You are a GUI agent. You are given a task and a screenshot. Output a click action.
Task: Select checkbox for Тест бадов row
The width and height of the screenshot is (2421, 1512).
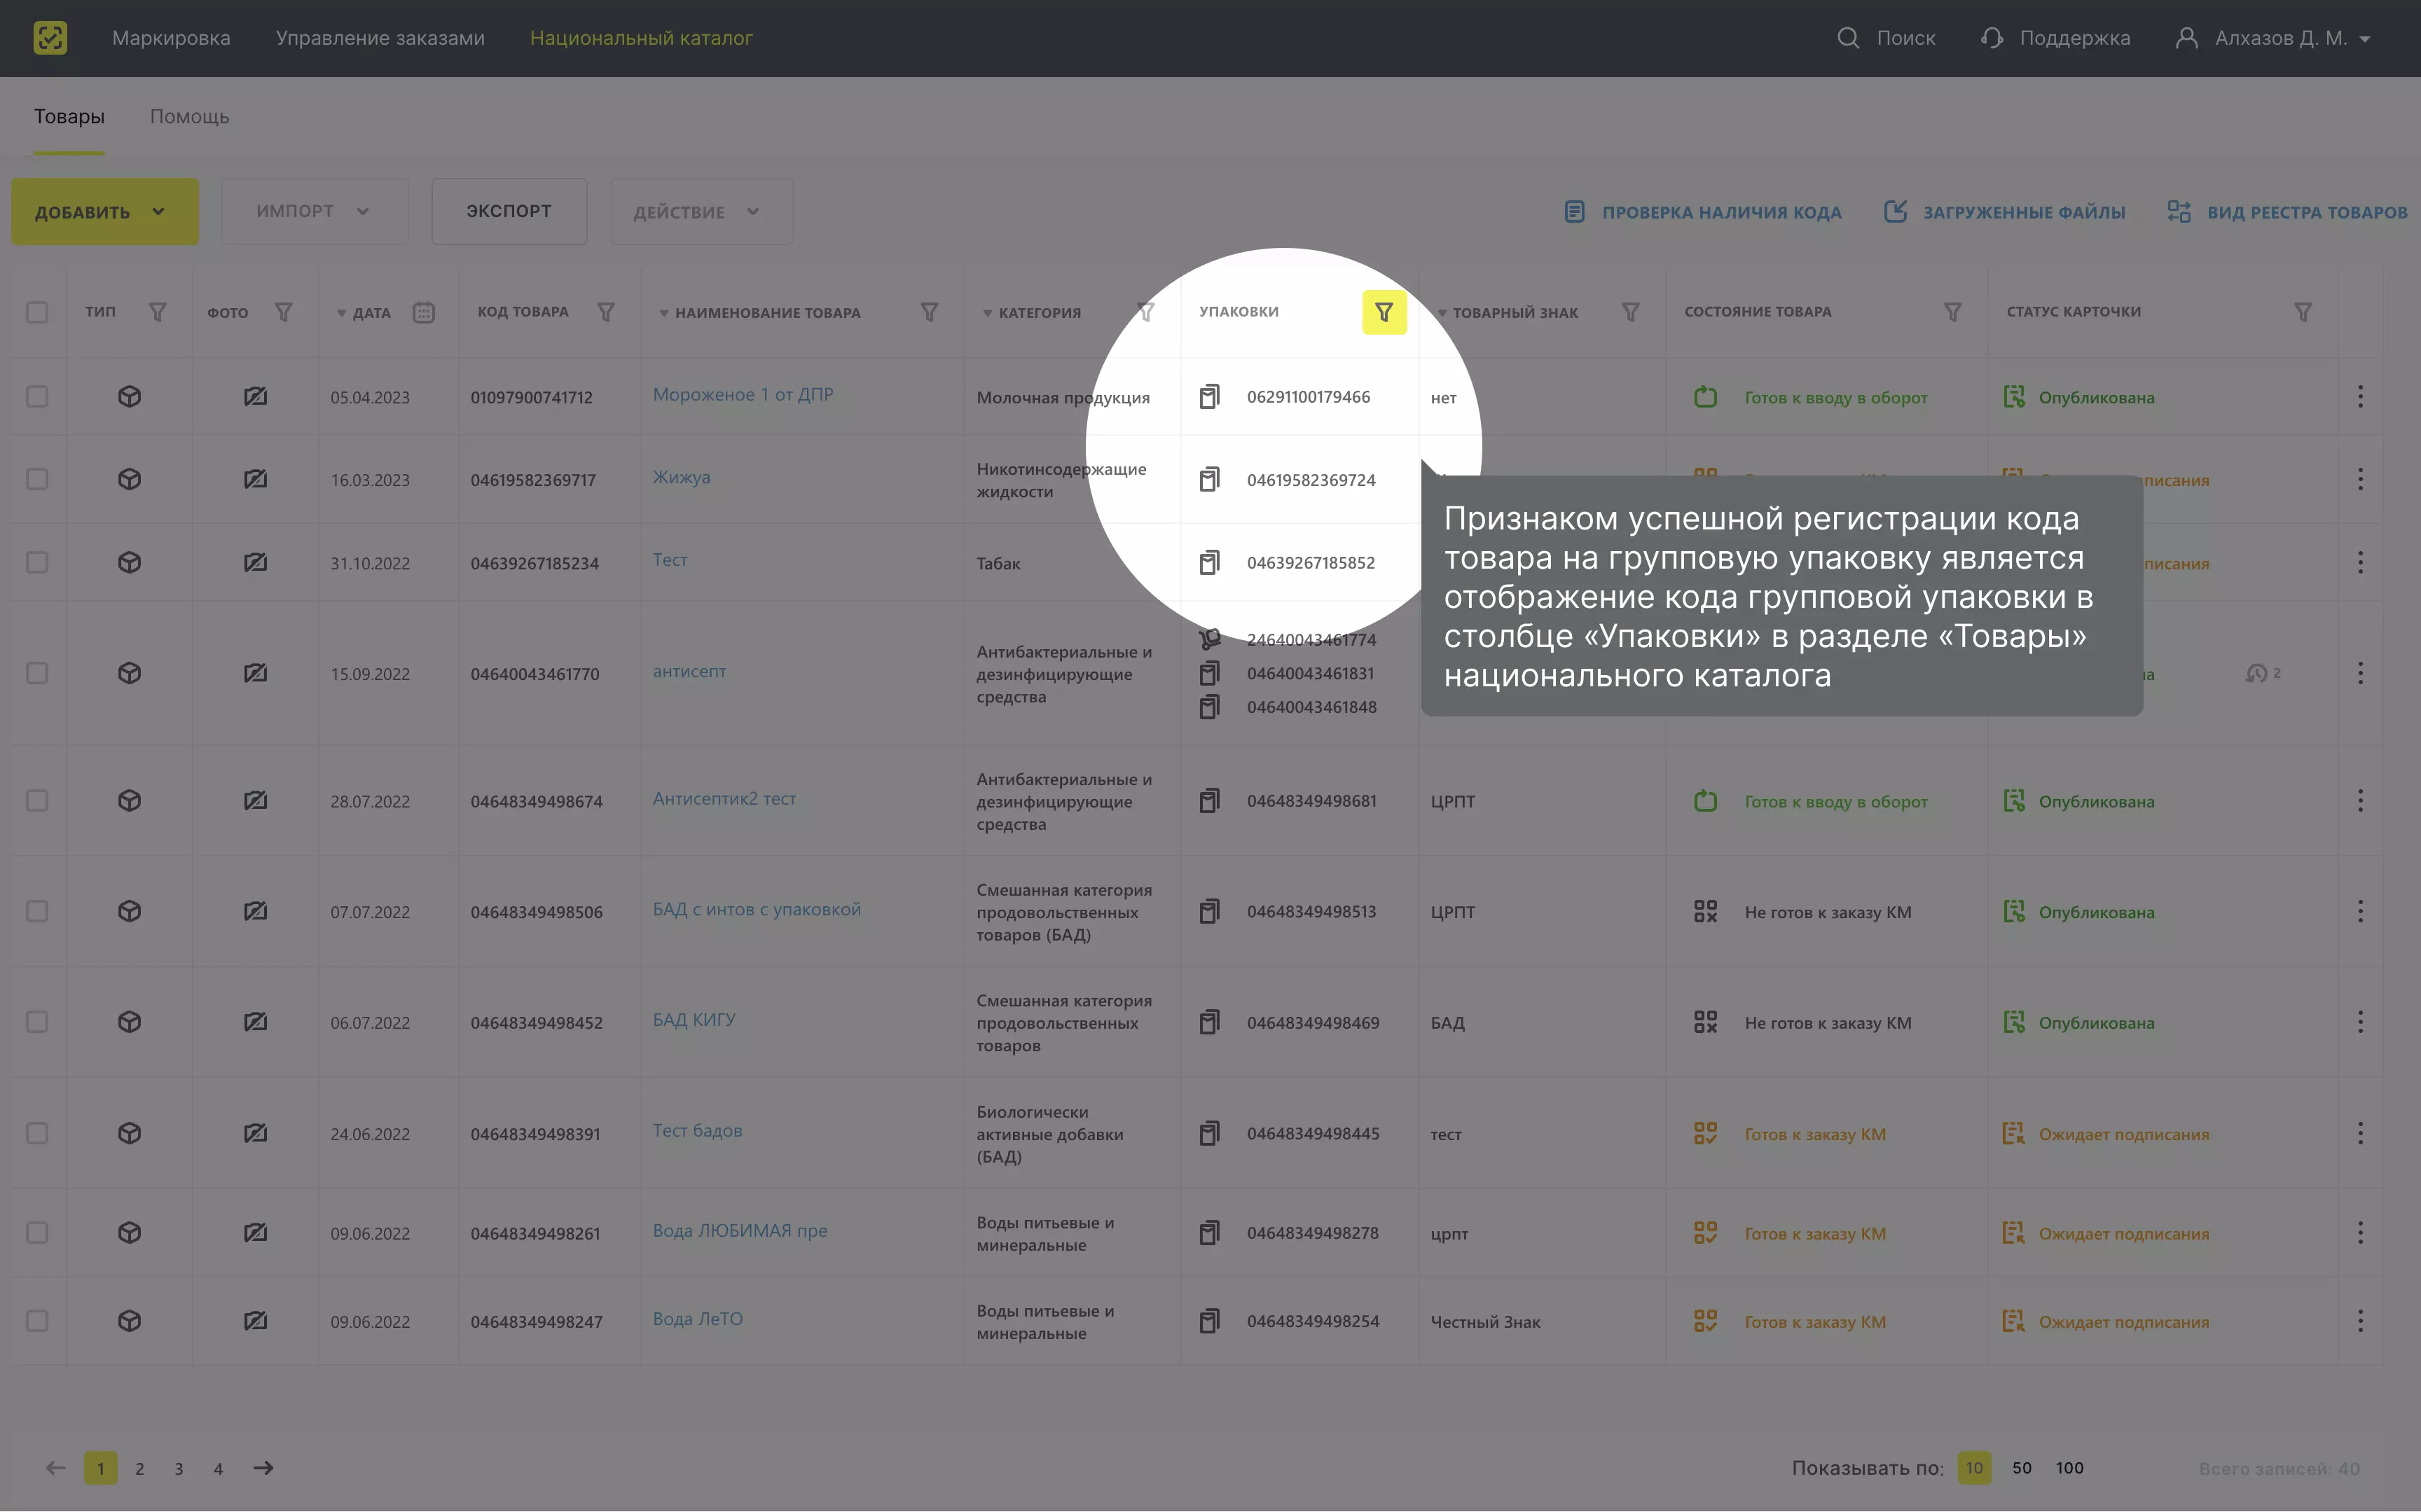[37, 1133]
